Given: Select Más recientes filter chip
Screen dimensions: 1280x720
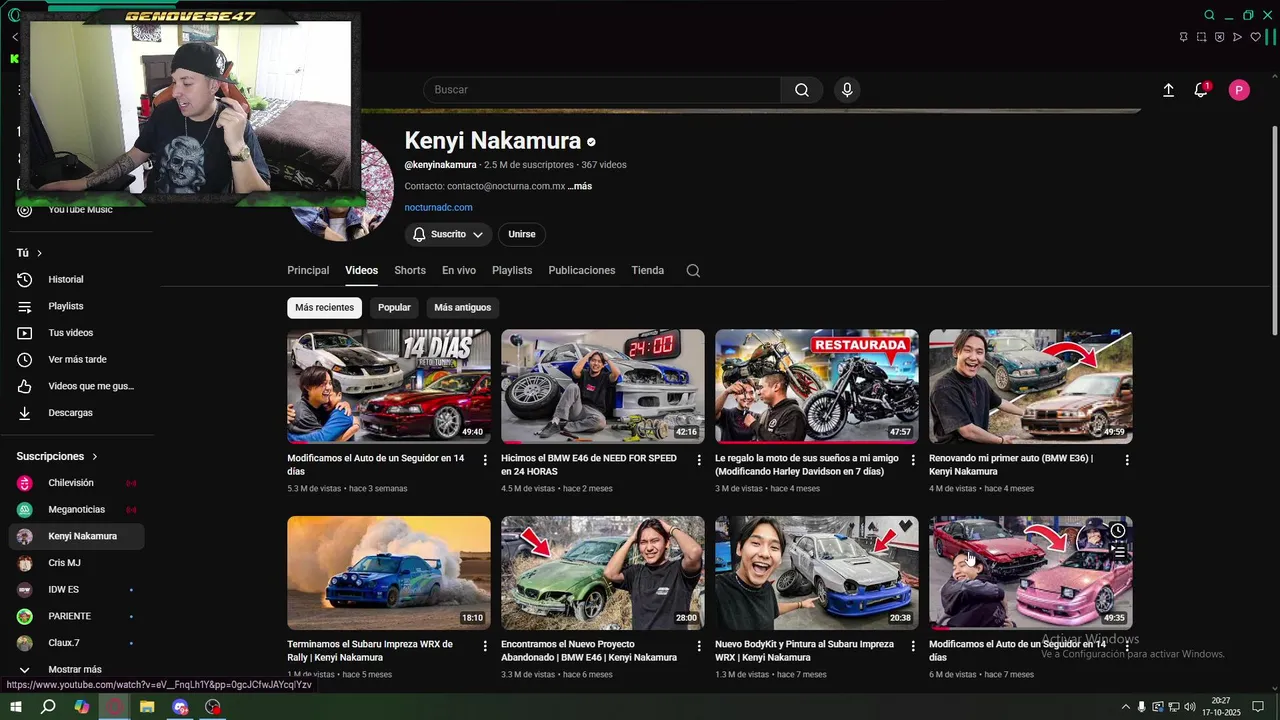Looking at the screenshot, I should point(324,308).
